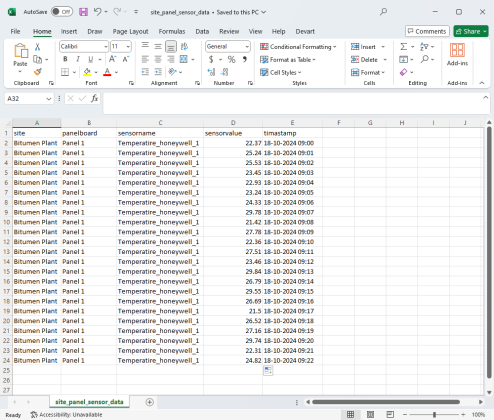Switch to the Page Layout tab
Viewport: 494px width, 420px height.
[x=130, y=31]
